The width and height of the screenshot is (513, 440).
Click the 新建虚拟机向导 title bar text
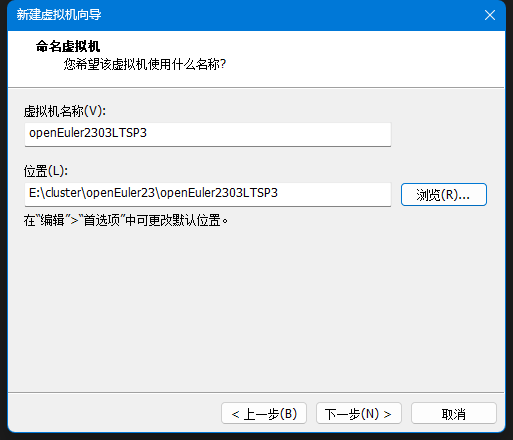tap(59, 15)
